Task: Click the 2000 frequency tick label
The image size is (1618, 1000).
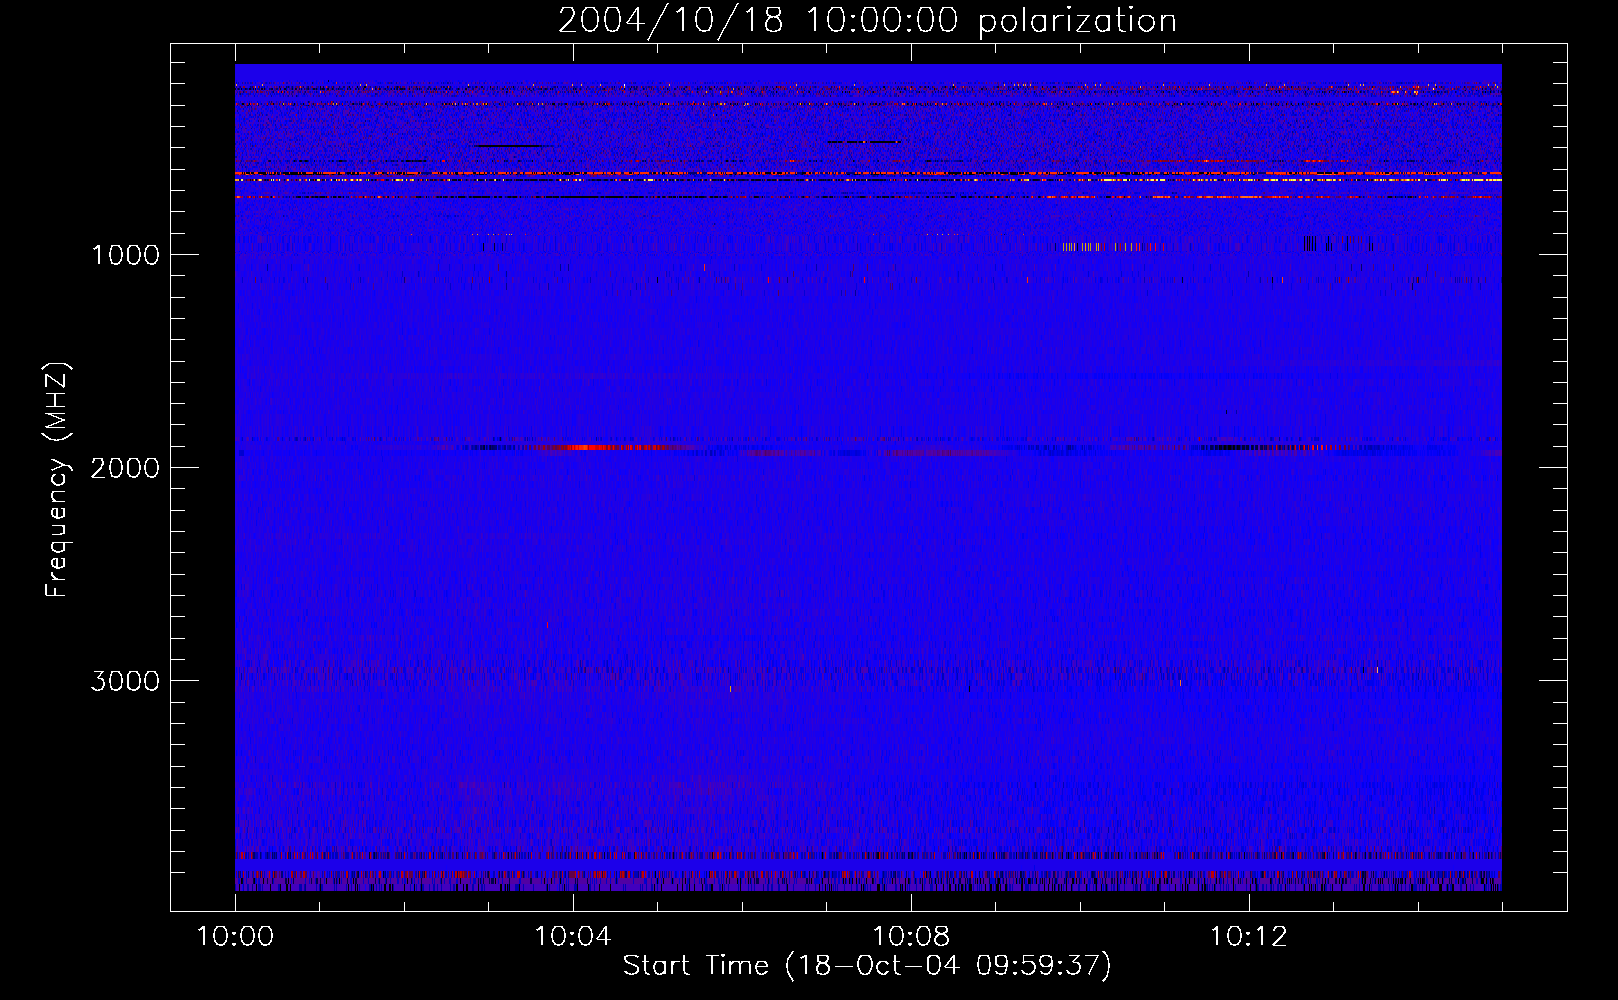Action: coord(125,468)
